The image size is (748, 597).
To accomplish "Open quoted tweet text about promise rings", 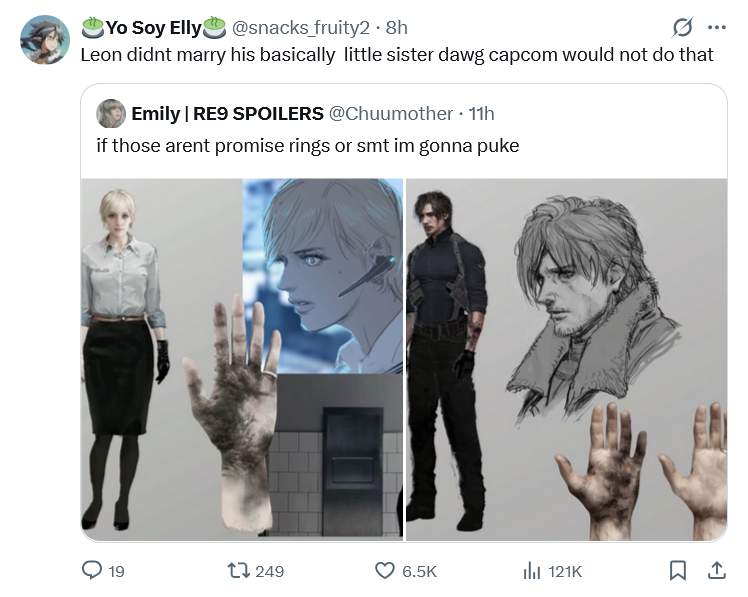I will tap(308, 146).
